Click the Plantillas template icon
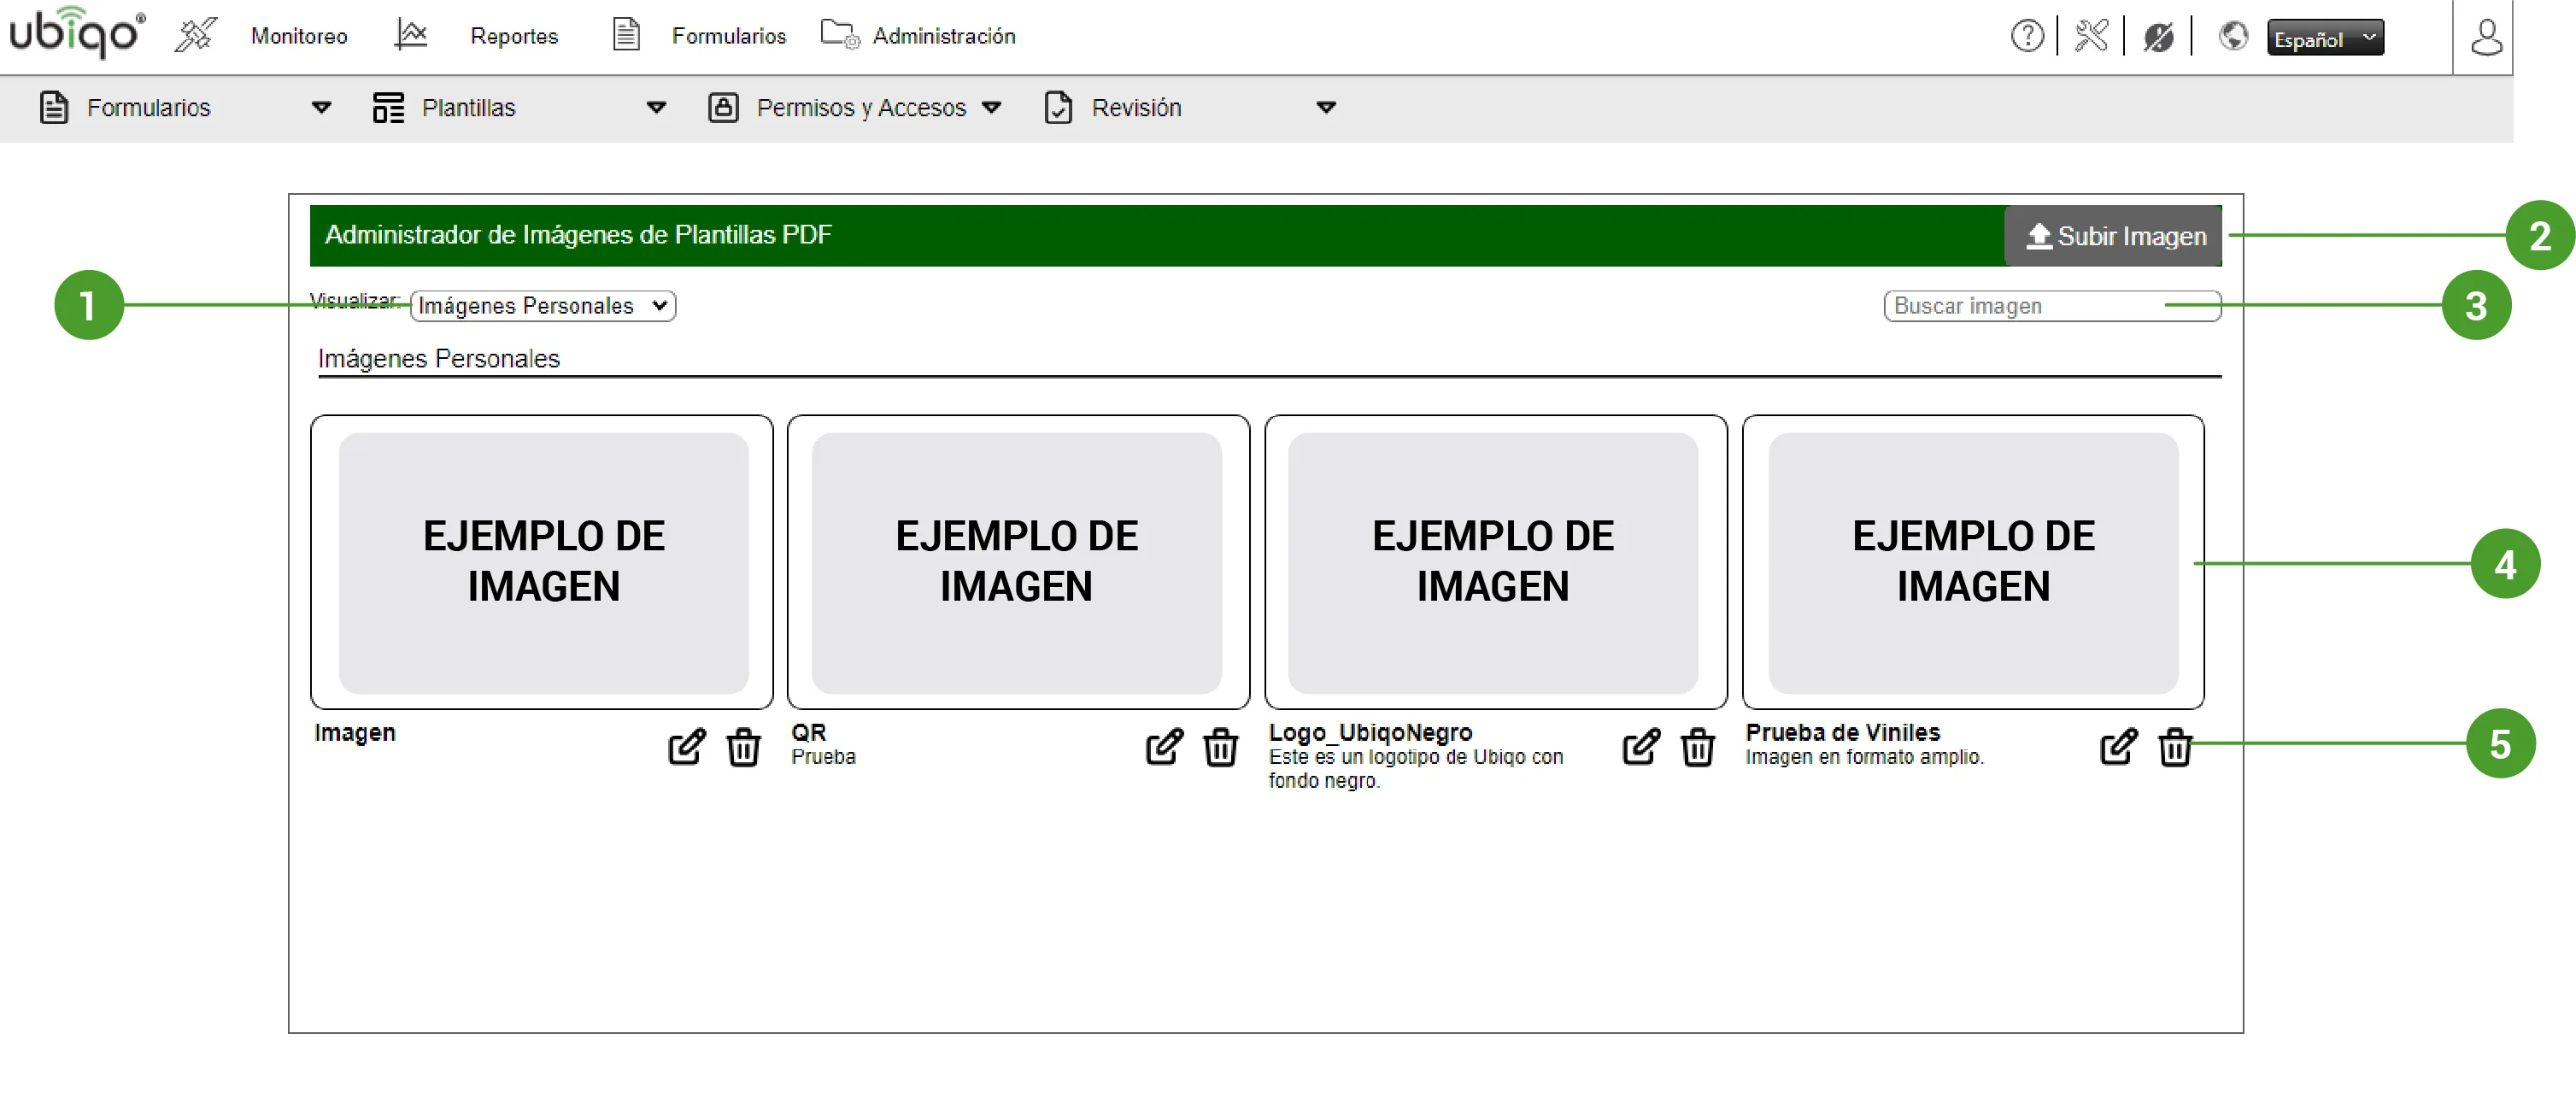Screen dimensions: 2576x1098 (x=388, y=107)
